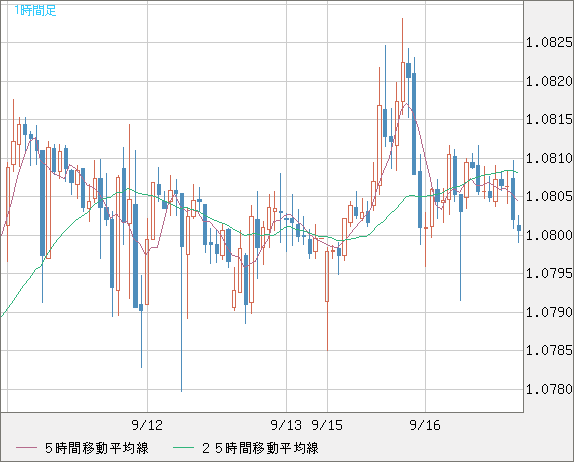Click the 1.0785 price axis label
This screenshot has height=462, width=574.
549,351
